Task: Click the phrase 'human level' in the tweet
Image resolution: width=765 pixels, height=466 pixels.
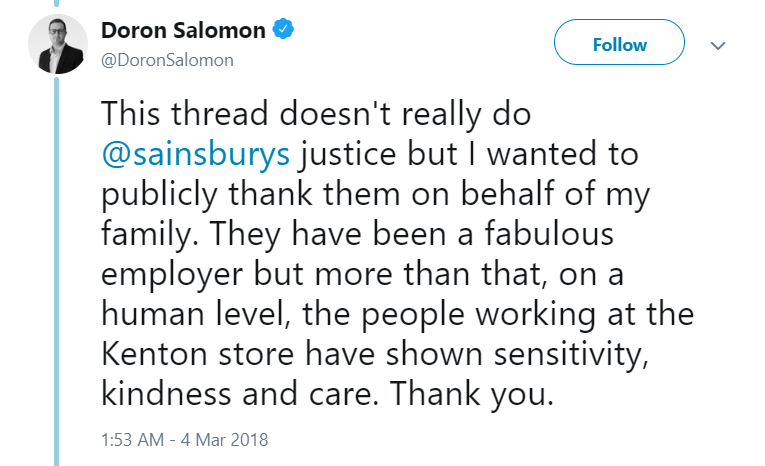Action: (193, 314)
